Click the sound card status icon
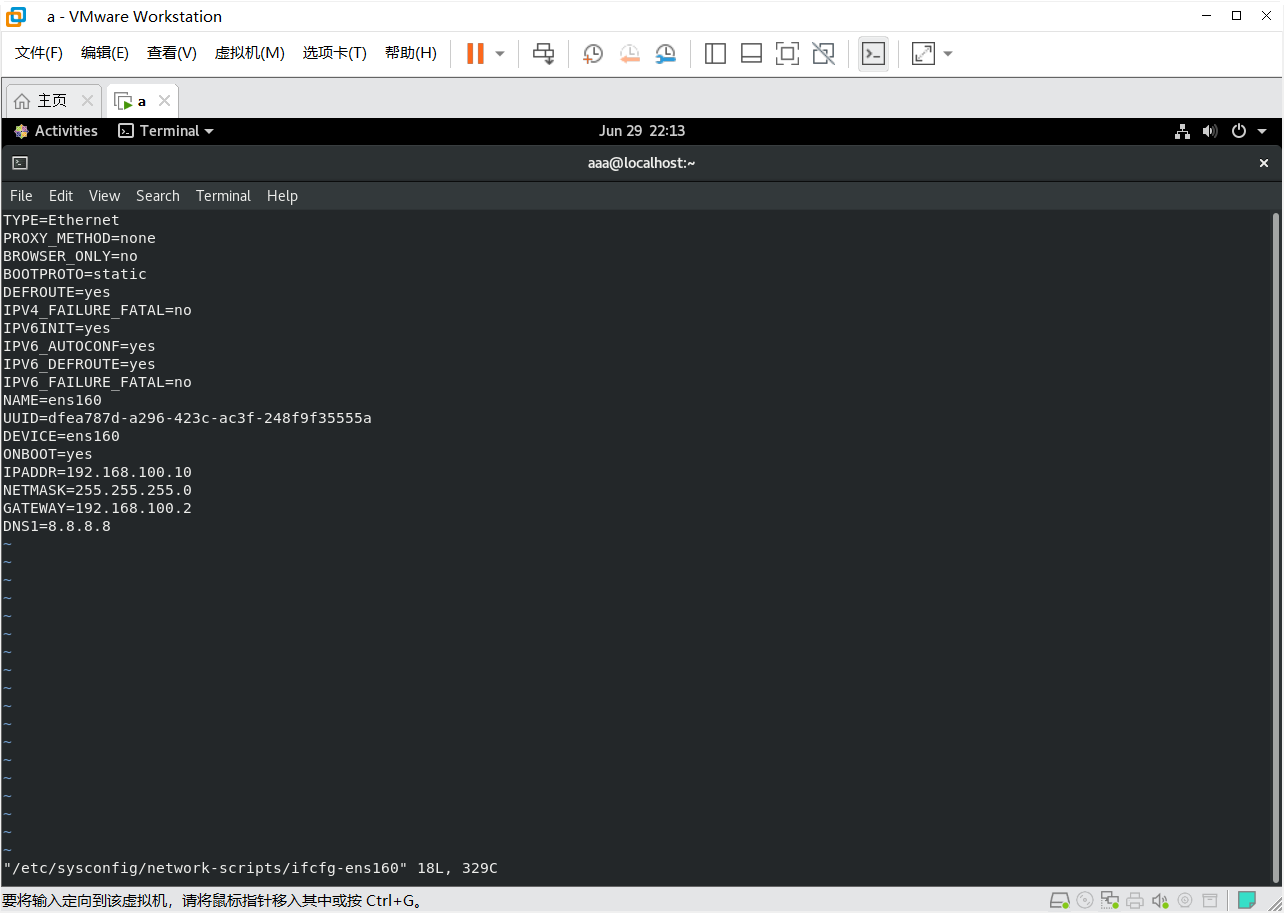Screen dimensions: 1284x913 click(1160, 901)
